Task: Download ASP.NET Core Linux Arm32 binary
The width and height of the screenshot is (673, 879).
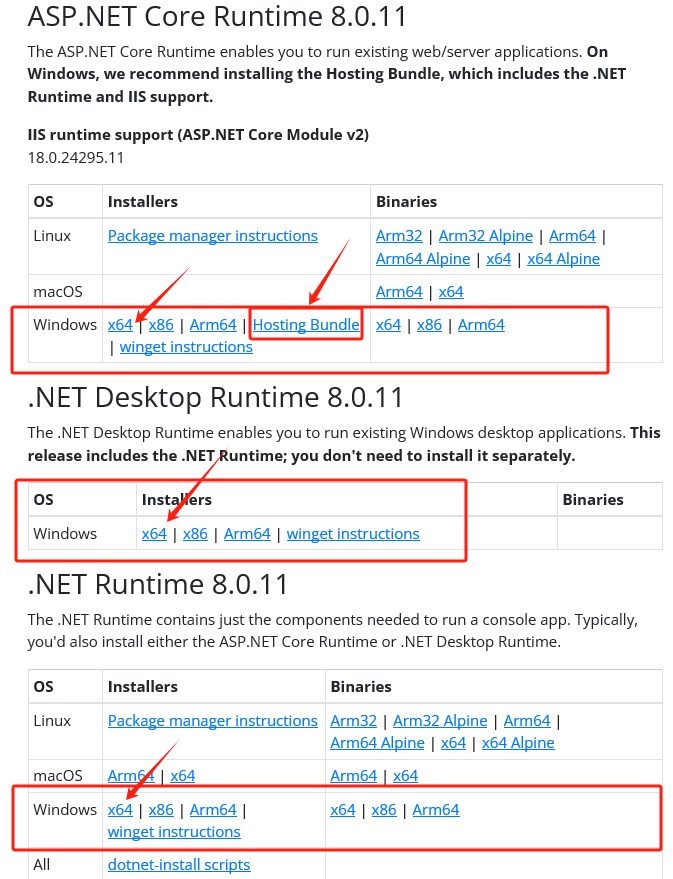Action: tap(399, 236)
